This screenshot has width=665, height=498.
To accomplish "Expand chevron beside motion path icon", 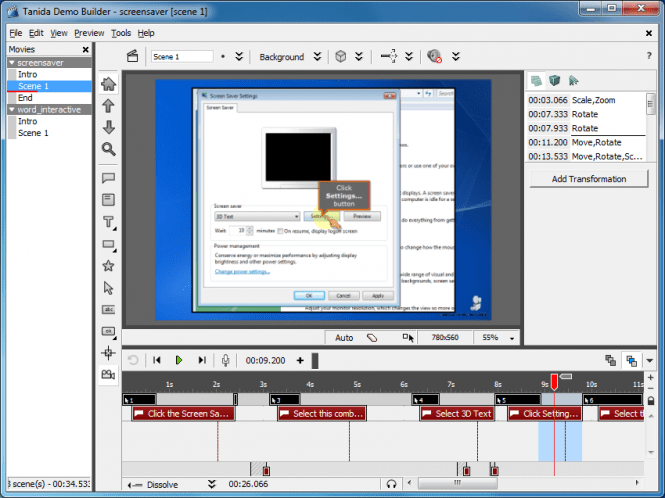I will tap(409, 56).
